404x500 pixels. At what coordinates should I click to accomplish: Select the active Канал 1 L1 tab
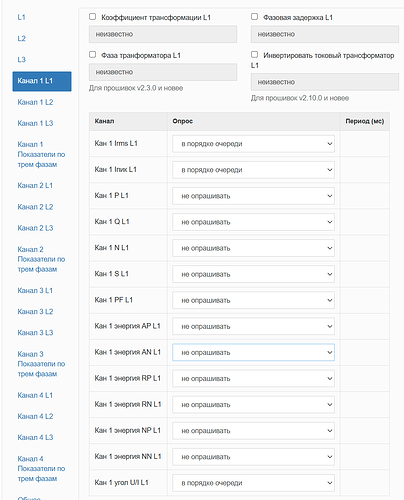coord(42,81)
